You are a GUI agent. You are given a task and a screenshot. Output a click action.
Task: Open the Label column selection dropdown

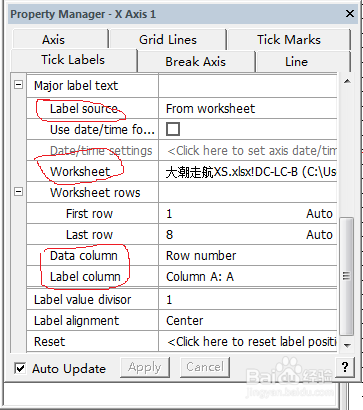pyautogui.click(x=248, y=276)
